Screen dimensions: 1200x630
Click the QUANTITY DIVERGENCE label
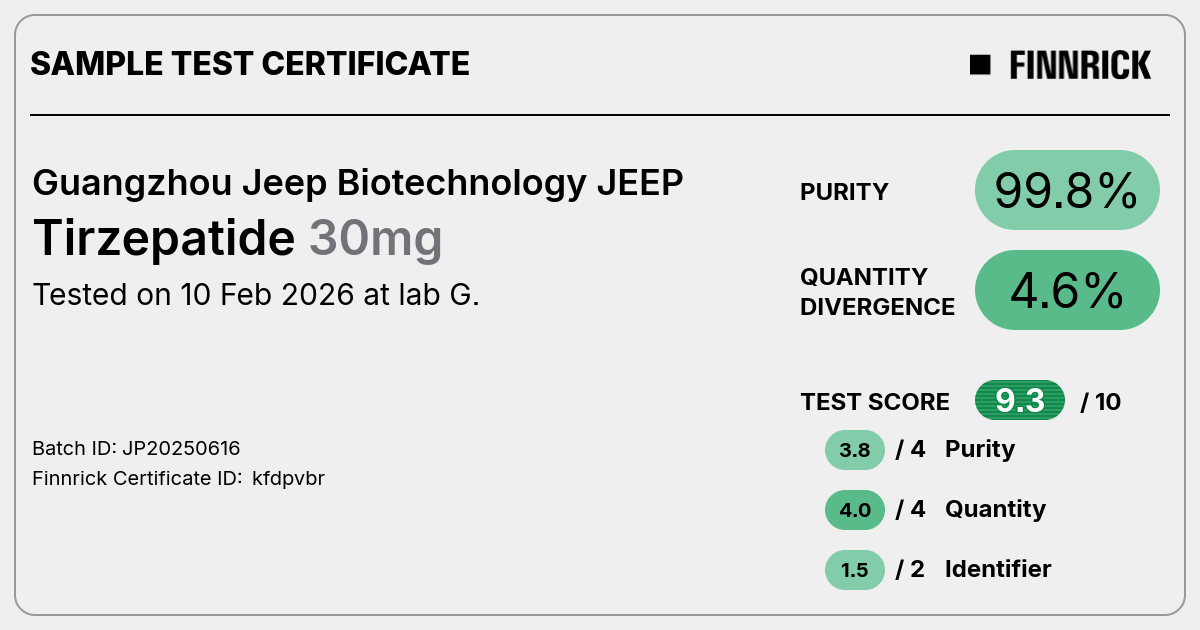877,291
